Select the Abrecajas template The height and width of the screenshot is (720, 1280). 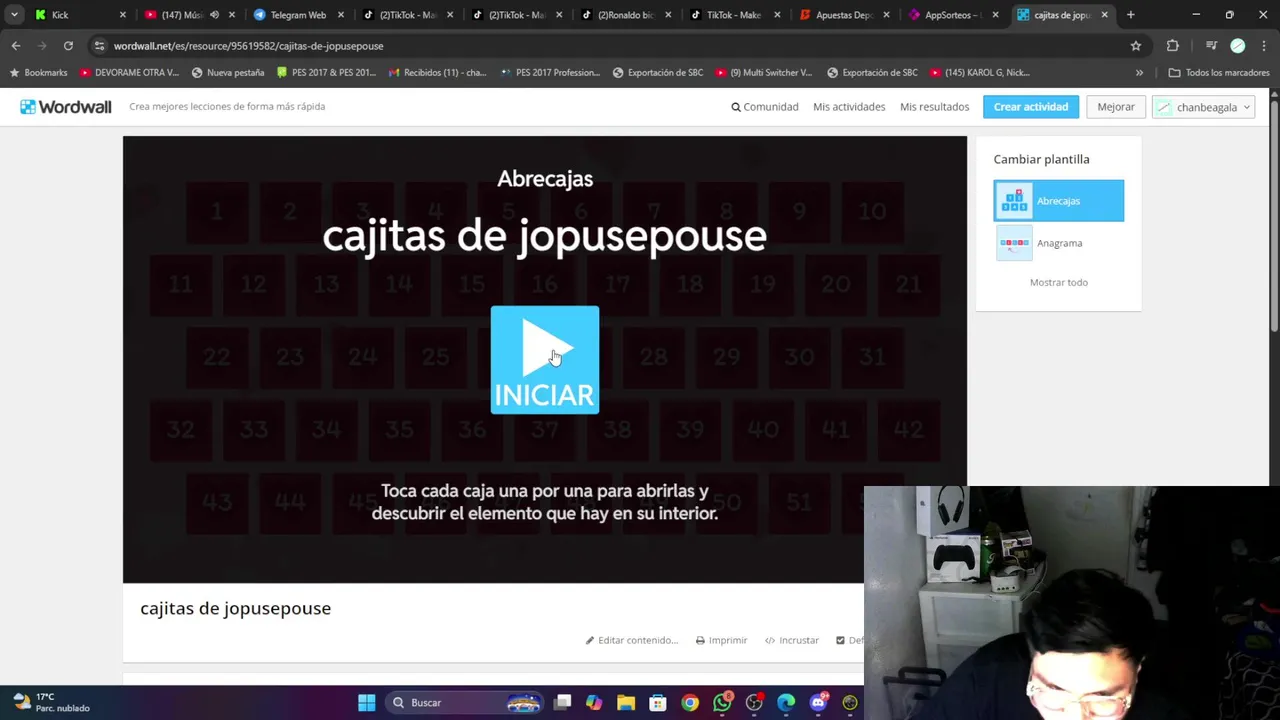tap(1059, 201)
